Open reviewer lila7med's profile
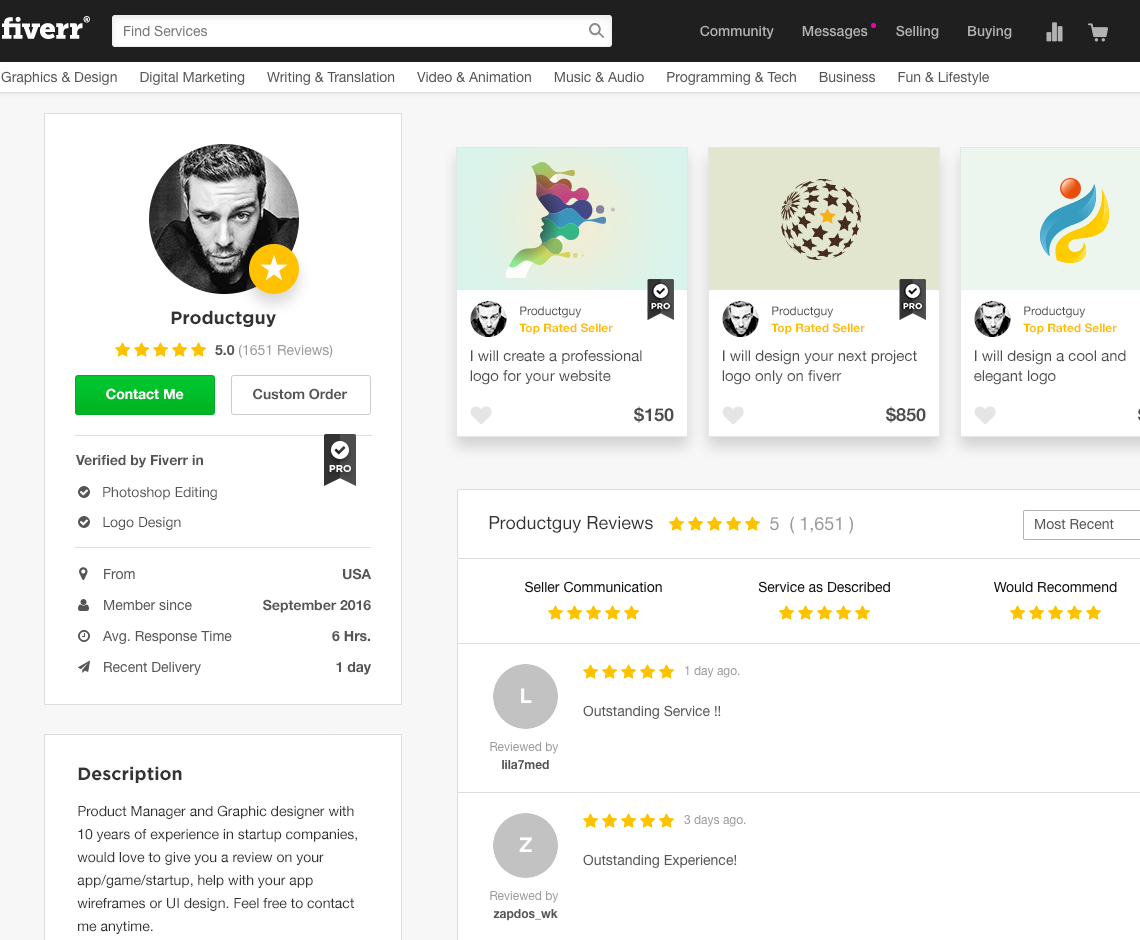 (x=525, y=765)
